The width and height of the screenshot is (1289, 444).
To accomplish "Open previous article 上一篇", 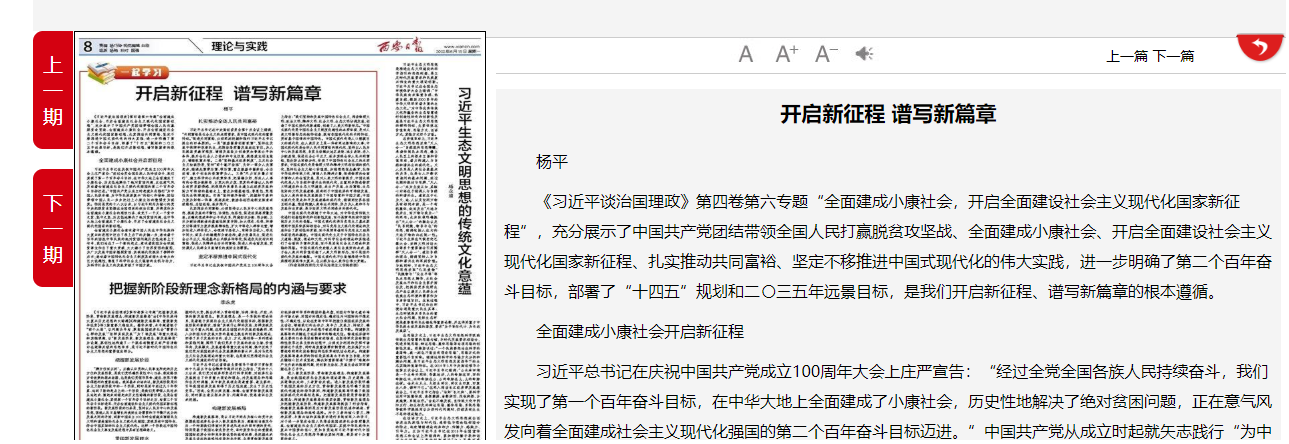I will [x=1127, y=56].
